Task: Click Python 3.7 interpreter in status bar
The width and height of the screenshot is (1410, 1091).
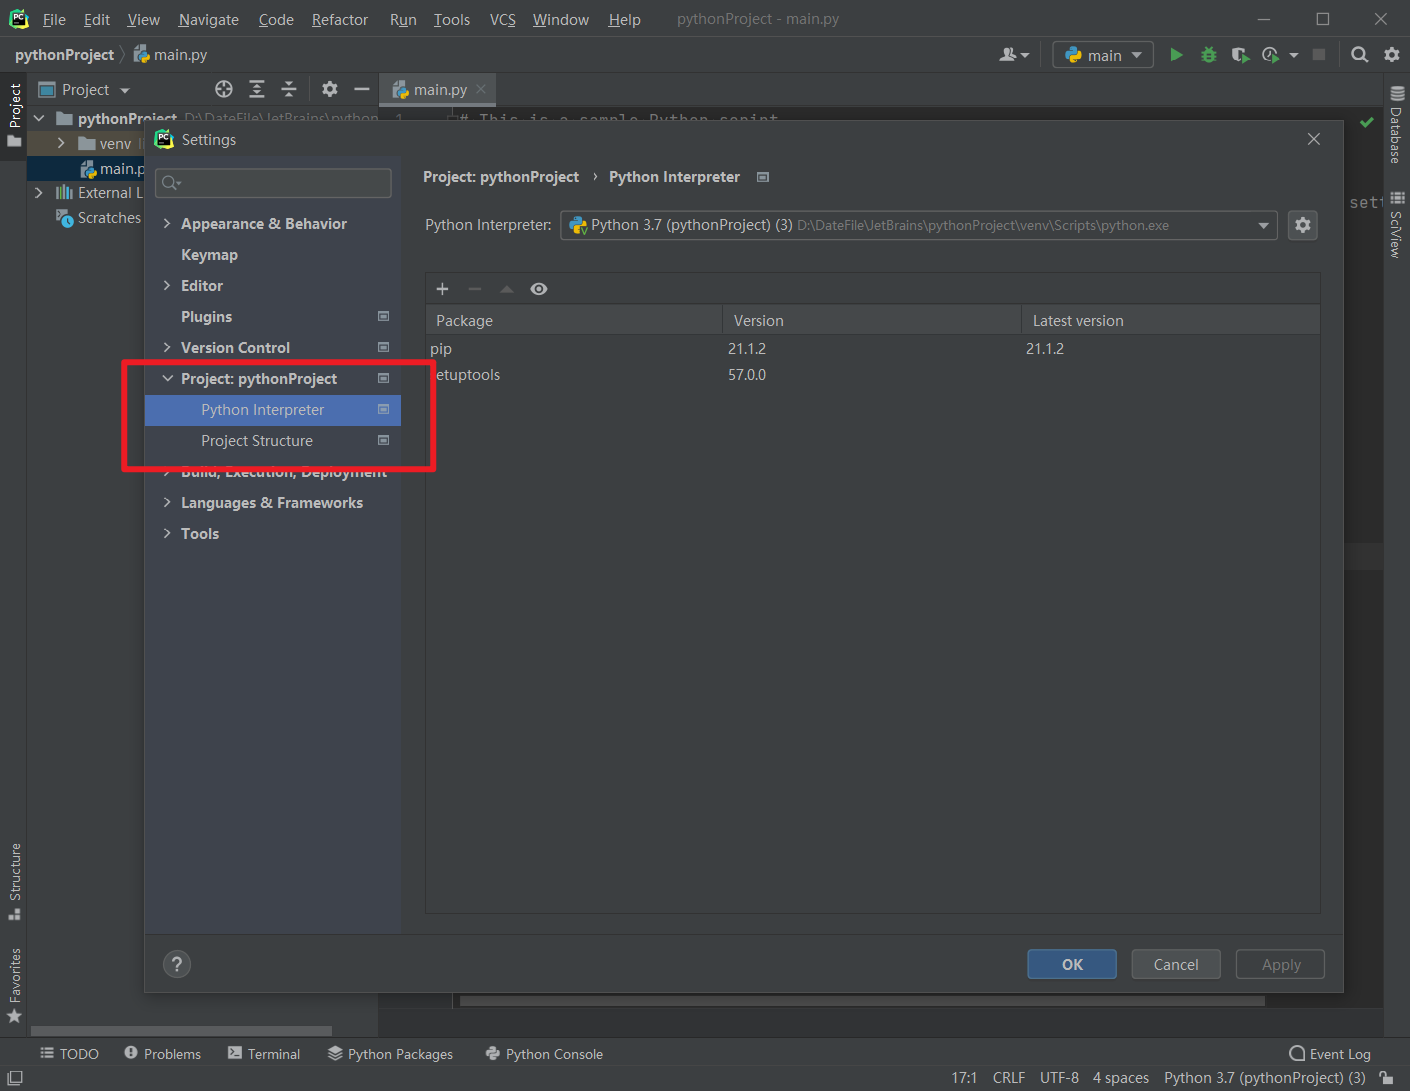Action: (1265, 1078)
